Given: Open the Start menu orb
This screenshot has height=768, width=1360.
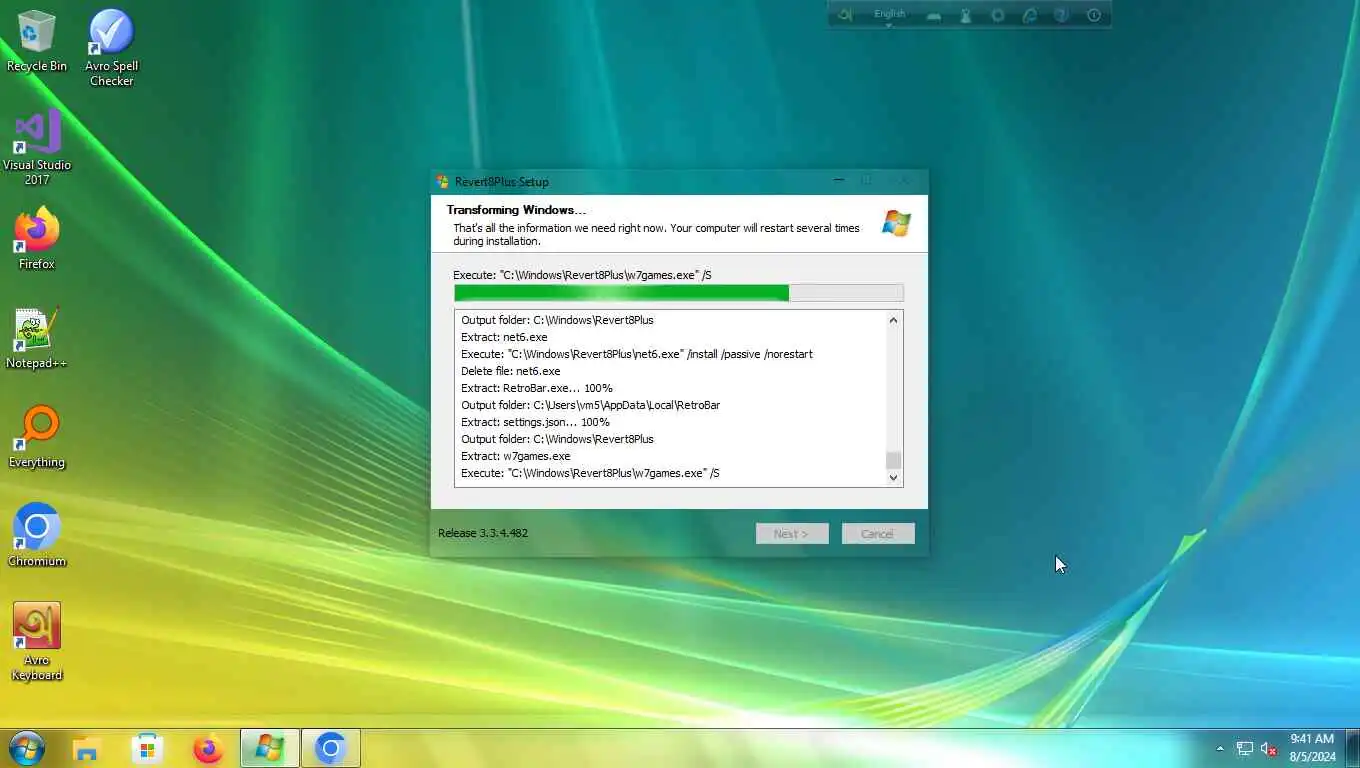Looking at the screenshot, I should 27,748.
